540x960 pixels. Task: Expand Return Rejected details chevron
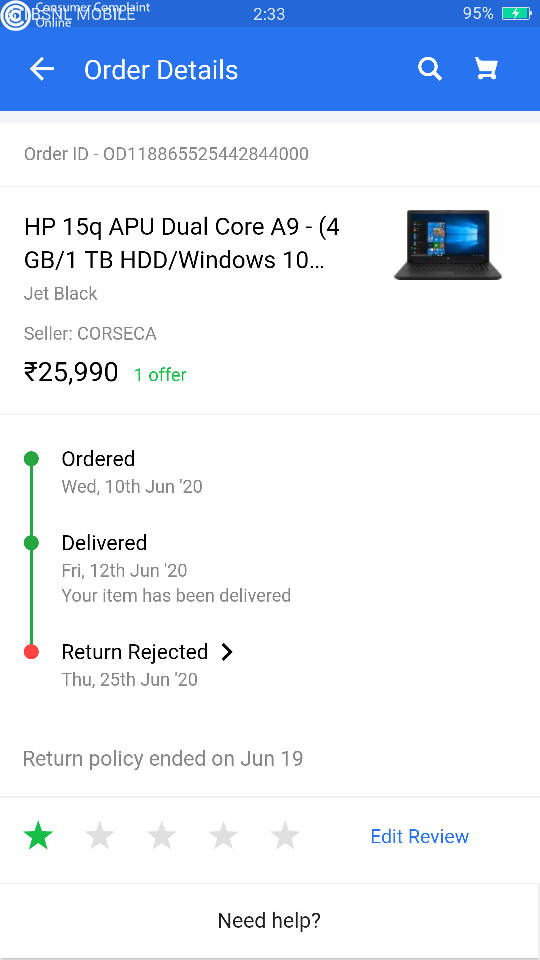click(x=227, y=652)
